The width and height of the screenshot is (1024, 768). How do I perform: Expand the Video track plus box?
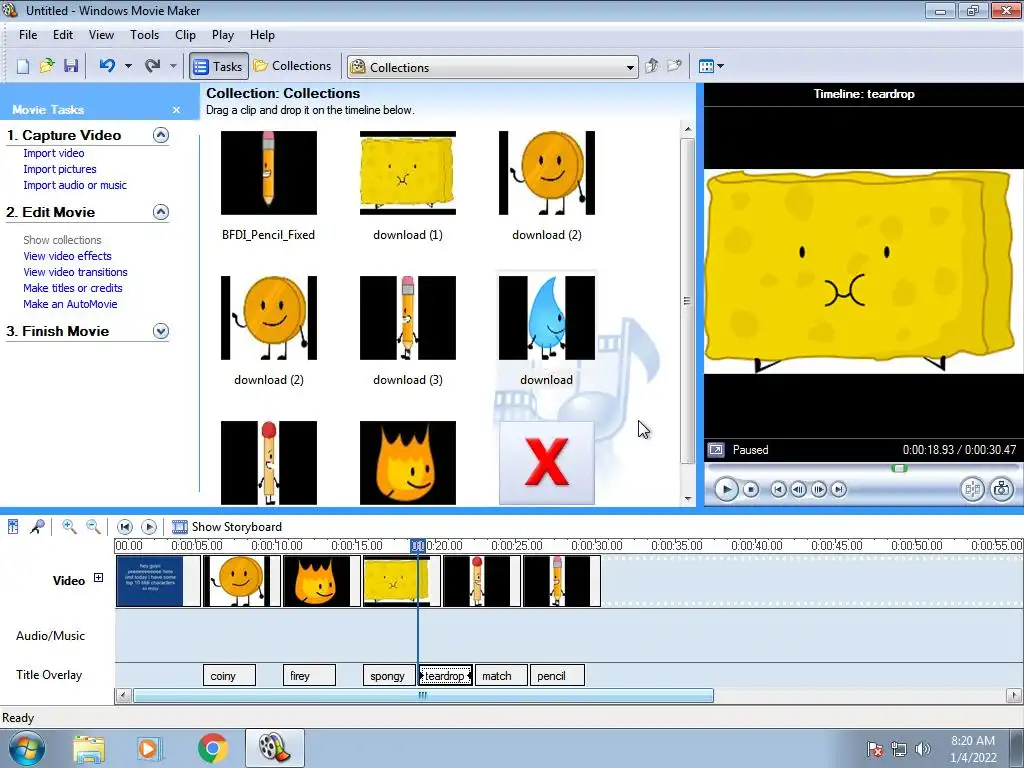pyautogui.click(x=98, y=577)
